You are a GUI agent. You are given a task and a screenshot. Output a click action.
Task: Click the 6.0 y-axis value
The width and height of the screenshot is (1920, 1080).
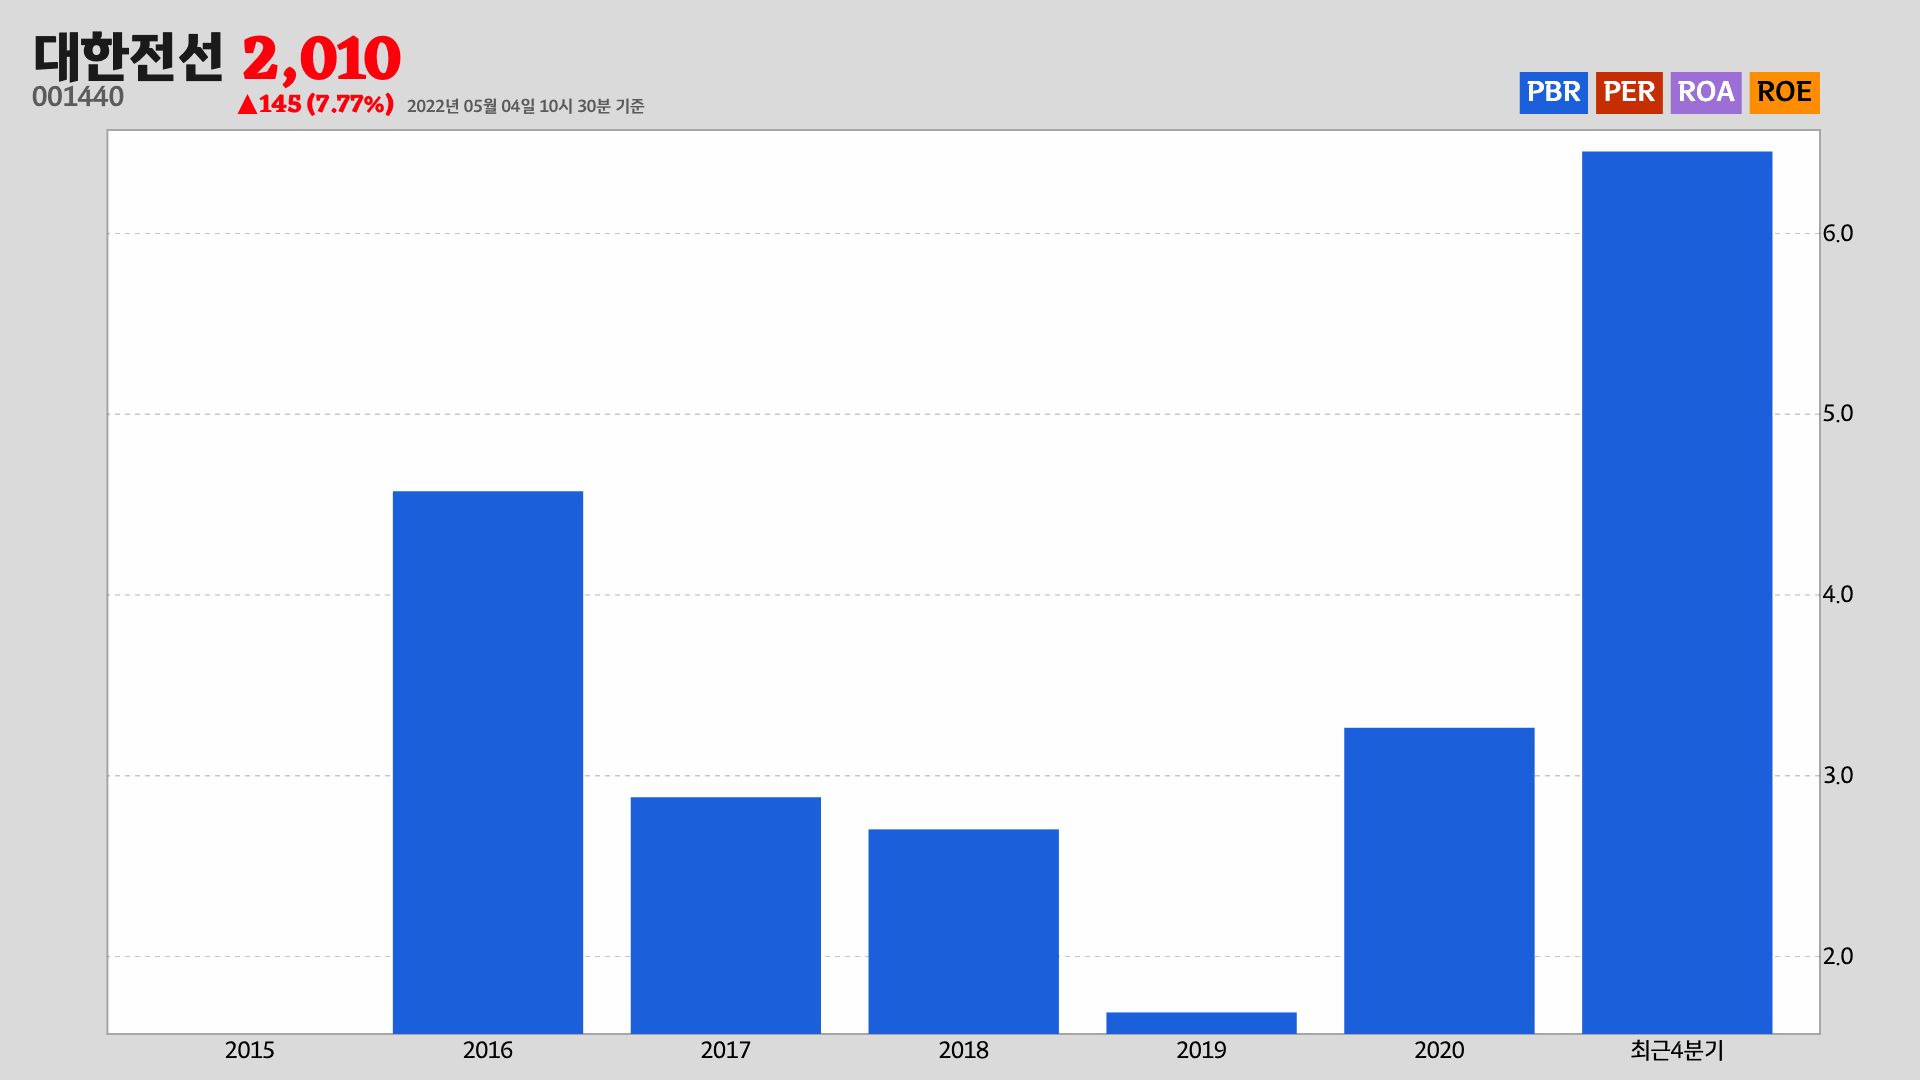(1838, 233)
